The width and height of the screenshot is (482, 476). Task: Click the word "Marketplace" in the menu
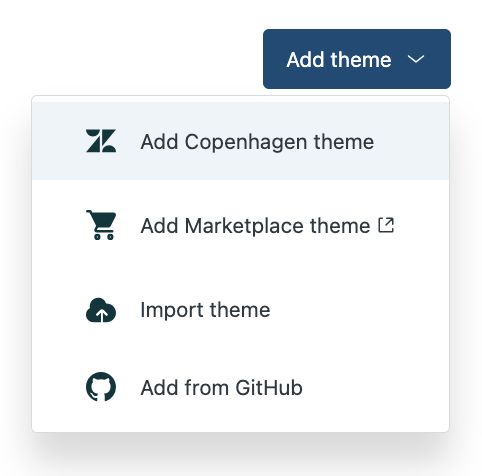point(244,226)
